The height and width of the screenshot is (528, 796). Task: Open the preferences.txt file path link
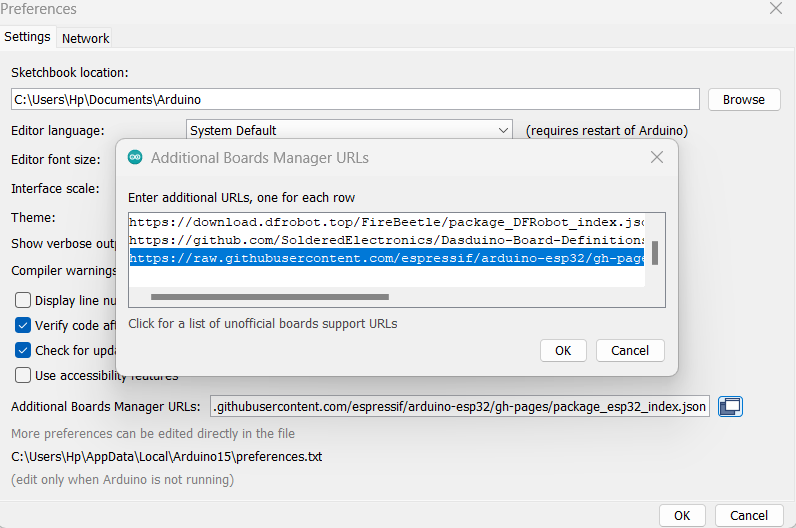coord(167,456)
